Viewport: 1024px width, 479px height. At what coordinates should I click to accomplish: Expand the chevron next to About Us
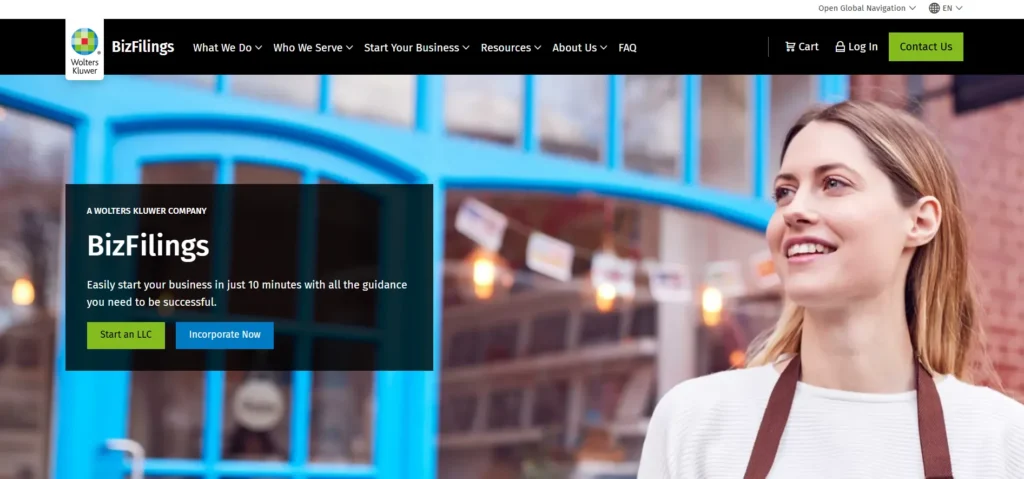[604, 48]
